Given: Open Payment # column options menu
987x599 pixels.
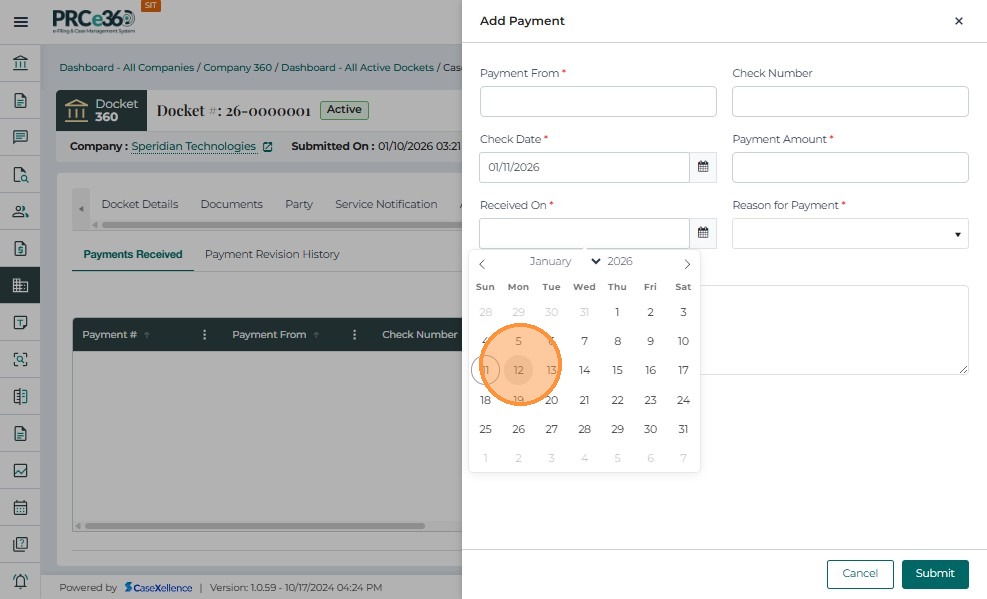Looking at the screenshot, I should click(x=205, y=335).
